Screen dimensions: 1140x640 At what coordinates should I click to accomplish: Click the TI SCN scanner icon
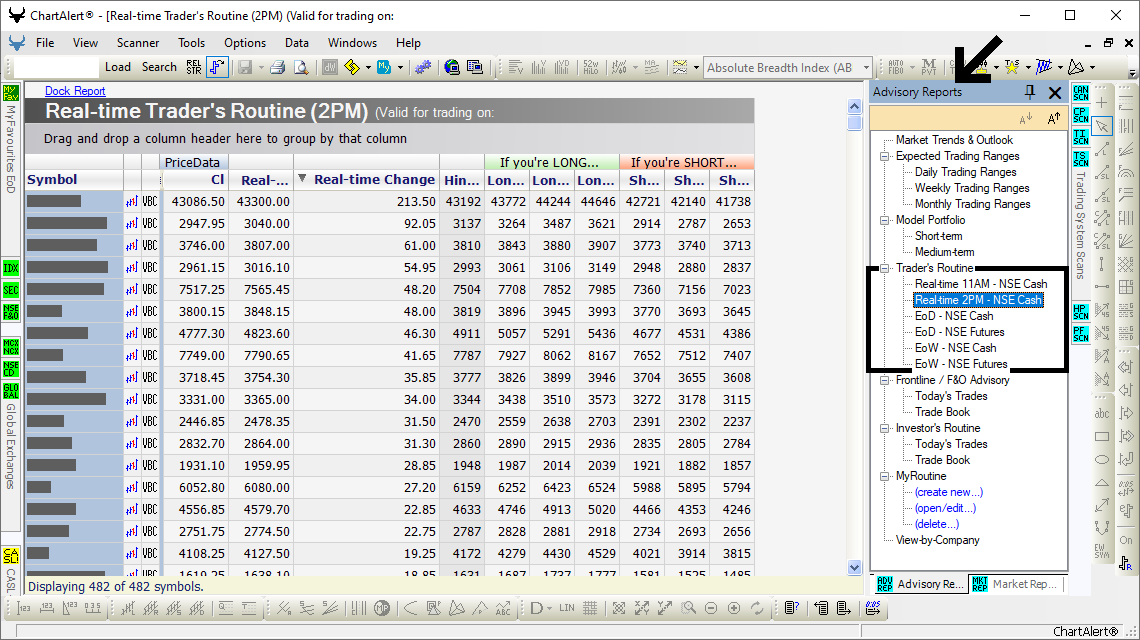[x=1080, y=137]
